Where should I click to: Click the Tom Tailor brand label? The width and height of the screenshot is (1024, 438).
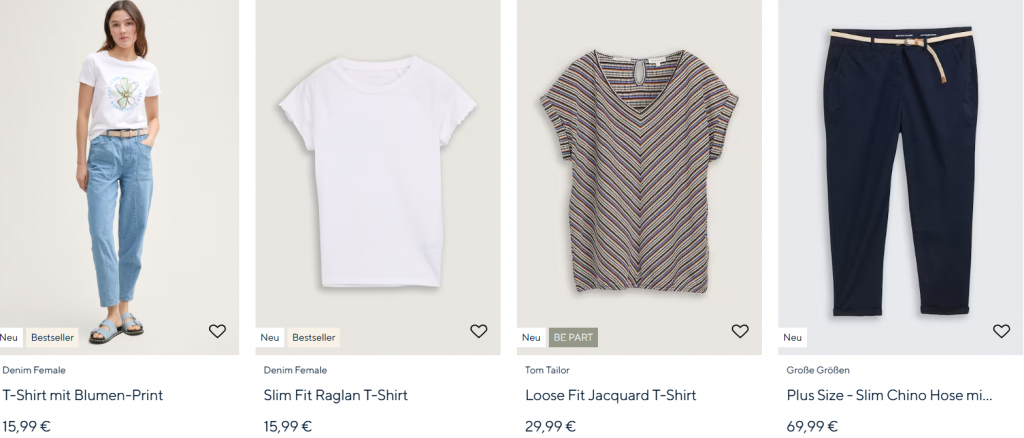tap(549, 370)
